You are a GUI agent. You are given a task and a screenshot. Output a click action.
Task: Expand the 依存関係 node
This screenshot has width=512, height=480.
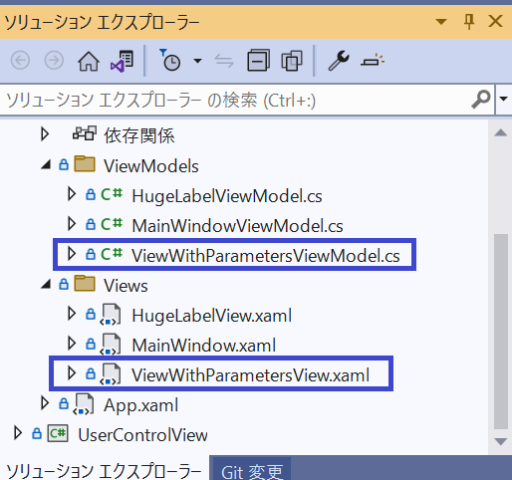[x=44, y=134]
